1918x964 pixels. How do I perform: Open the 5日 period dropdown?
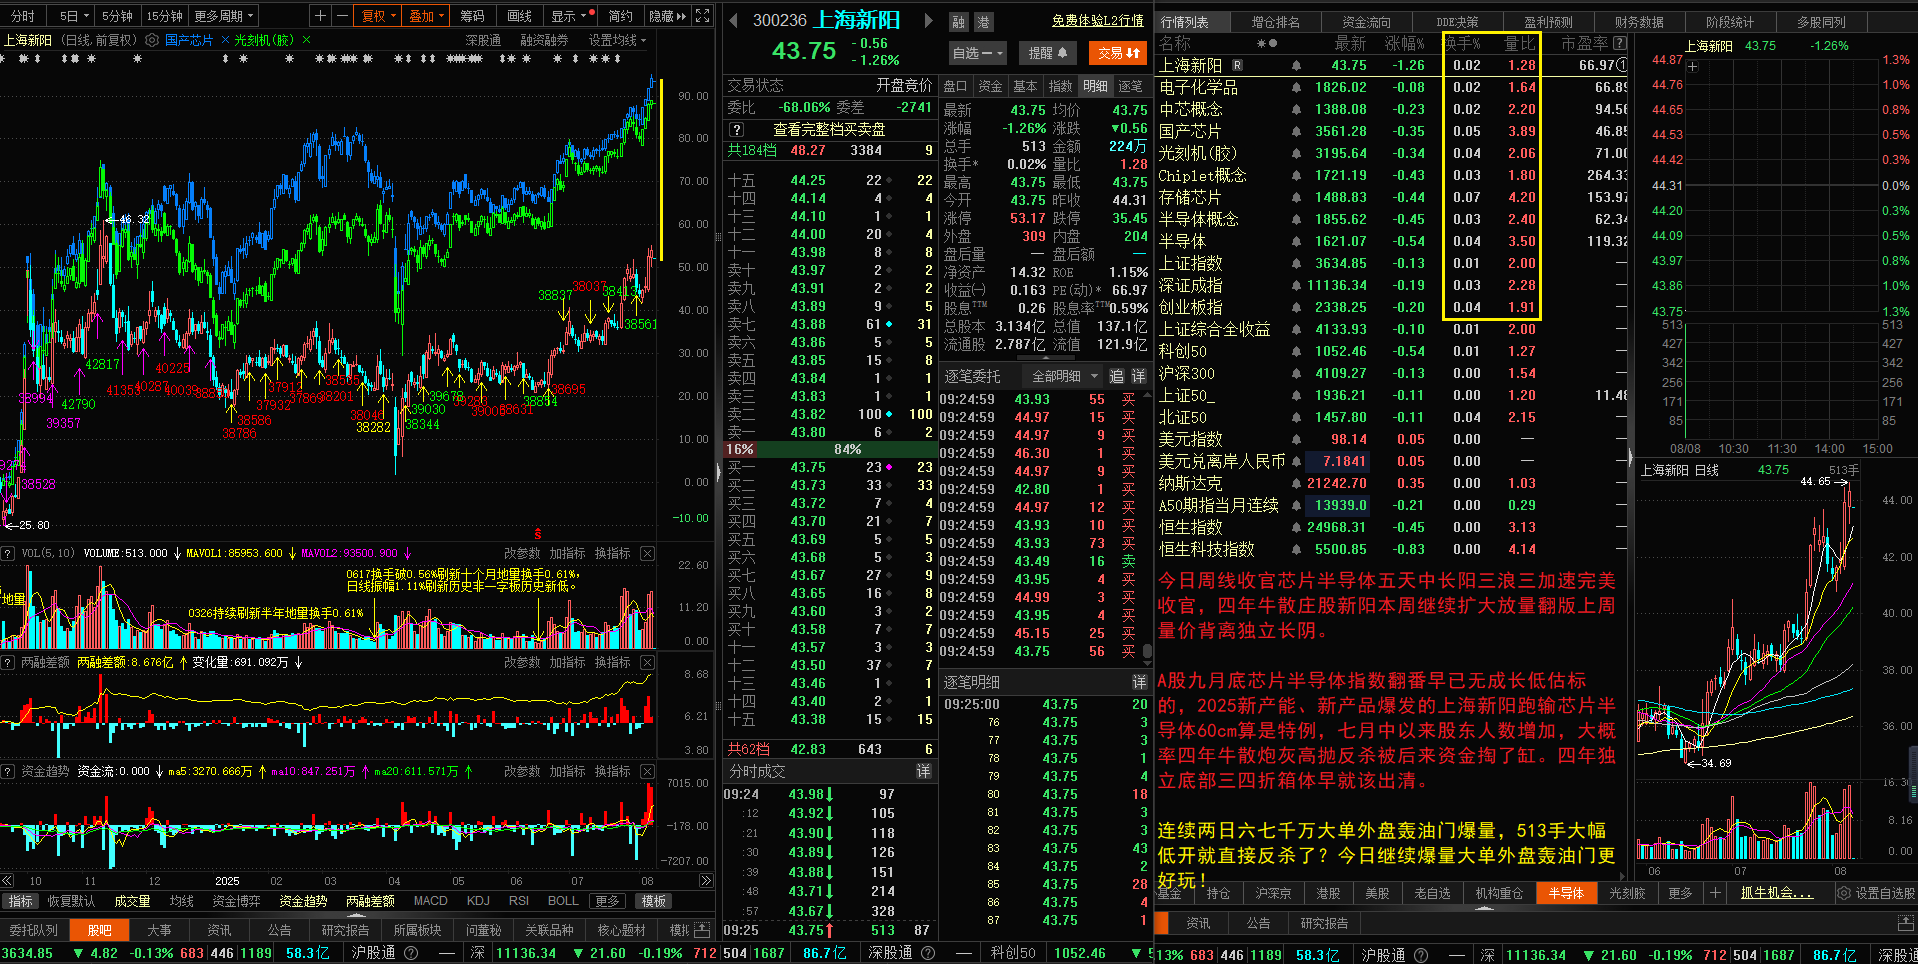(x=74, y=16)
